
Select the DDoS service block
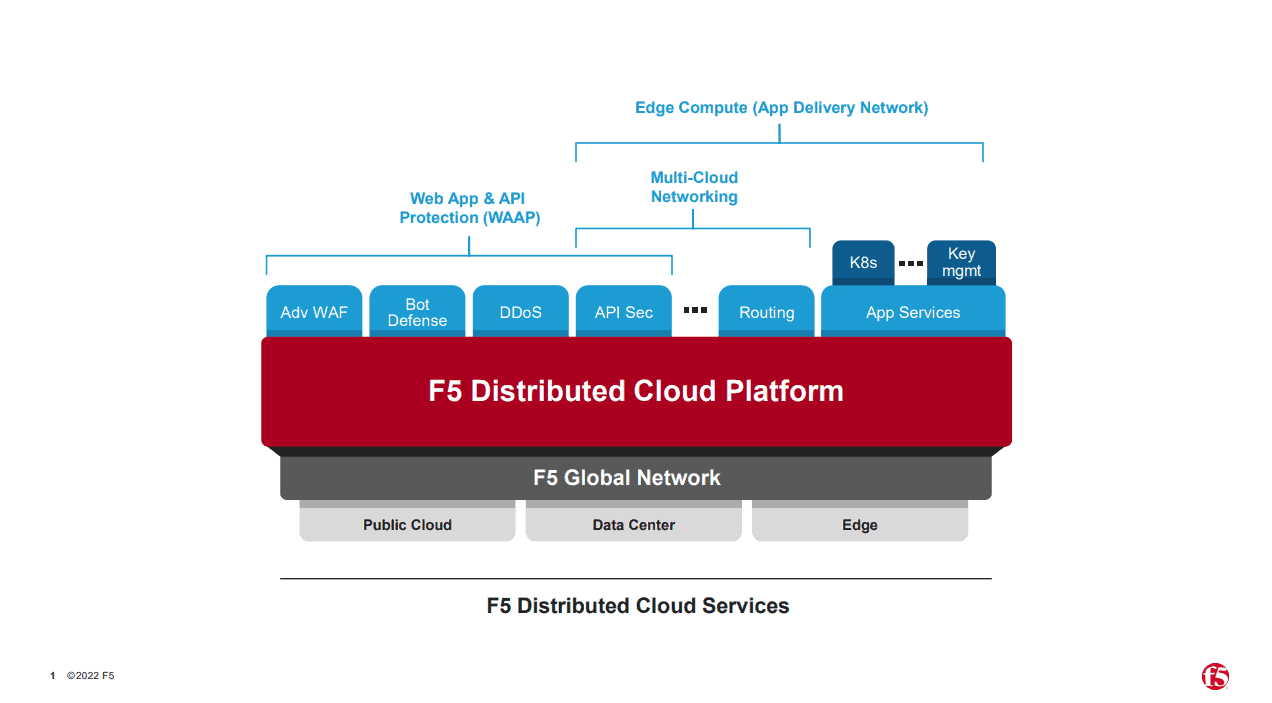point(520,312)
